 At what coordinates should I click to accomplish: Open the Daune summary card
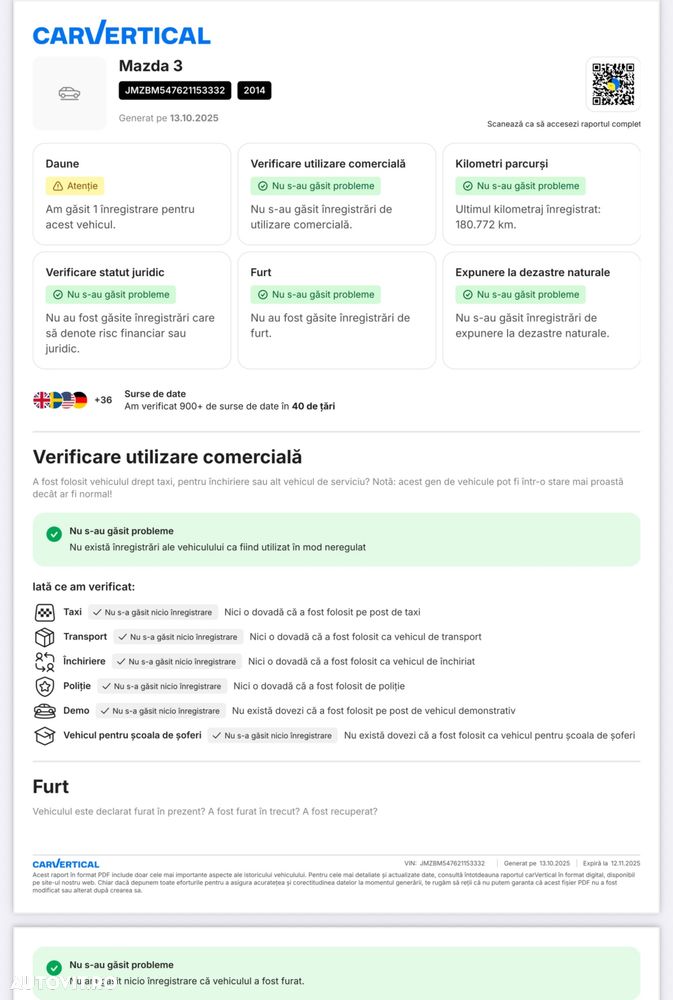[131, 194]
